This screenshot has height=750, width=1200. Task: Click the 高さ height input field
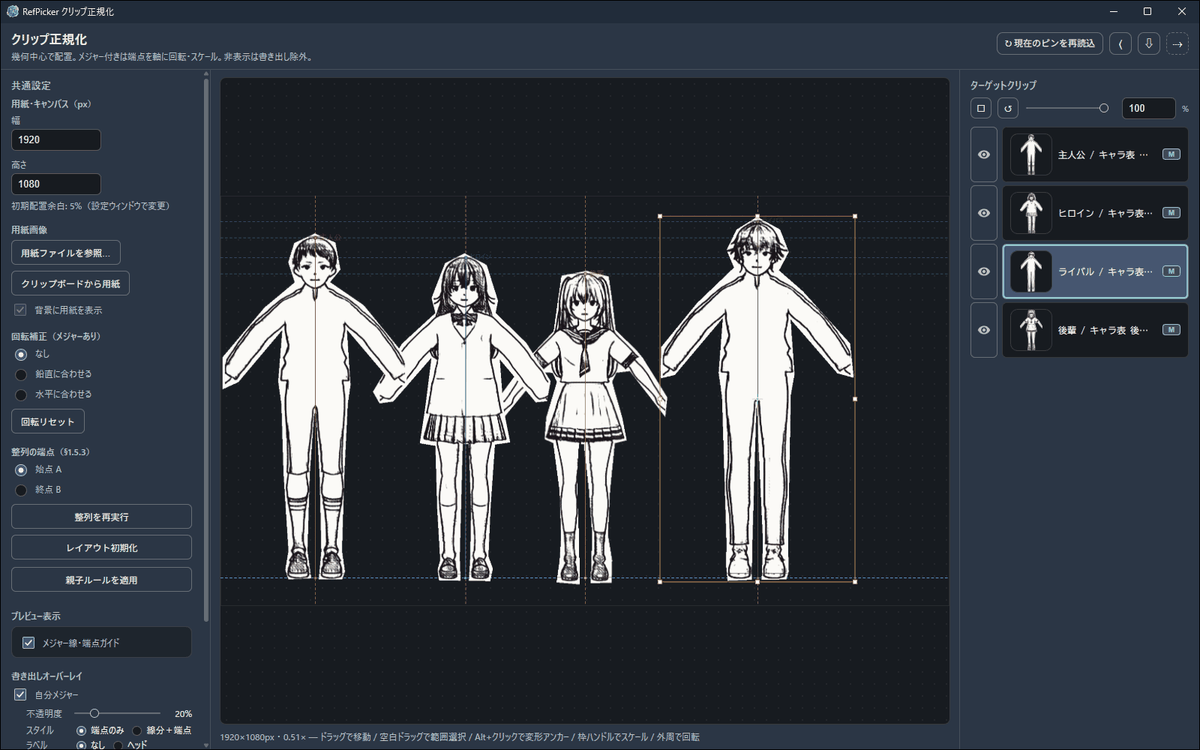click(x=56, y=184)
